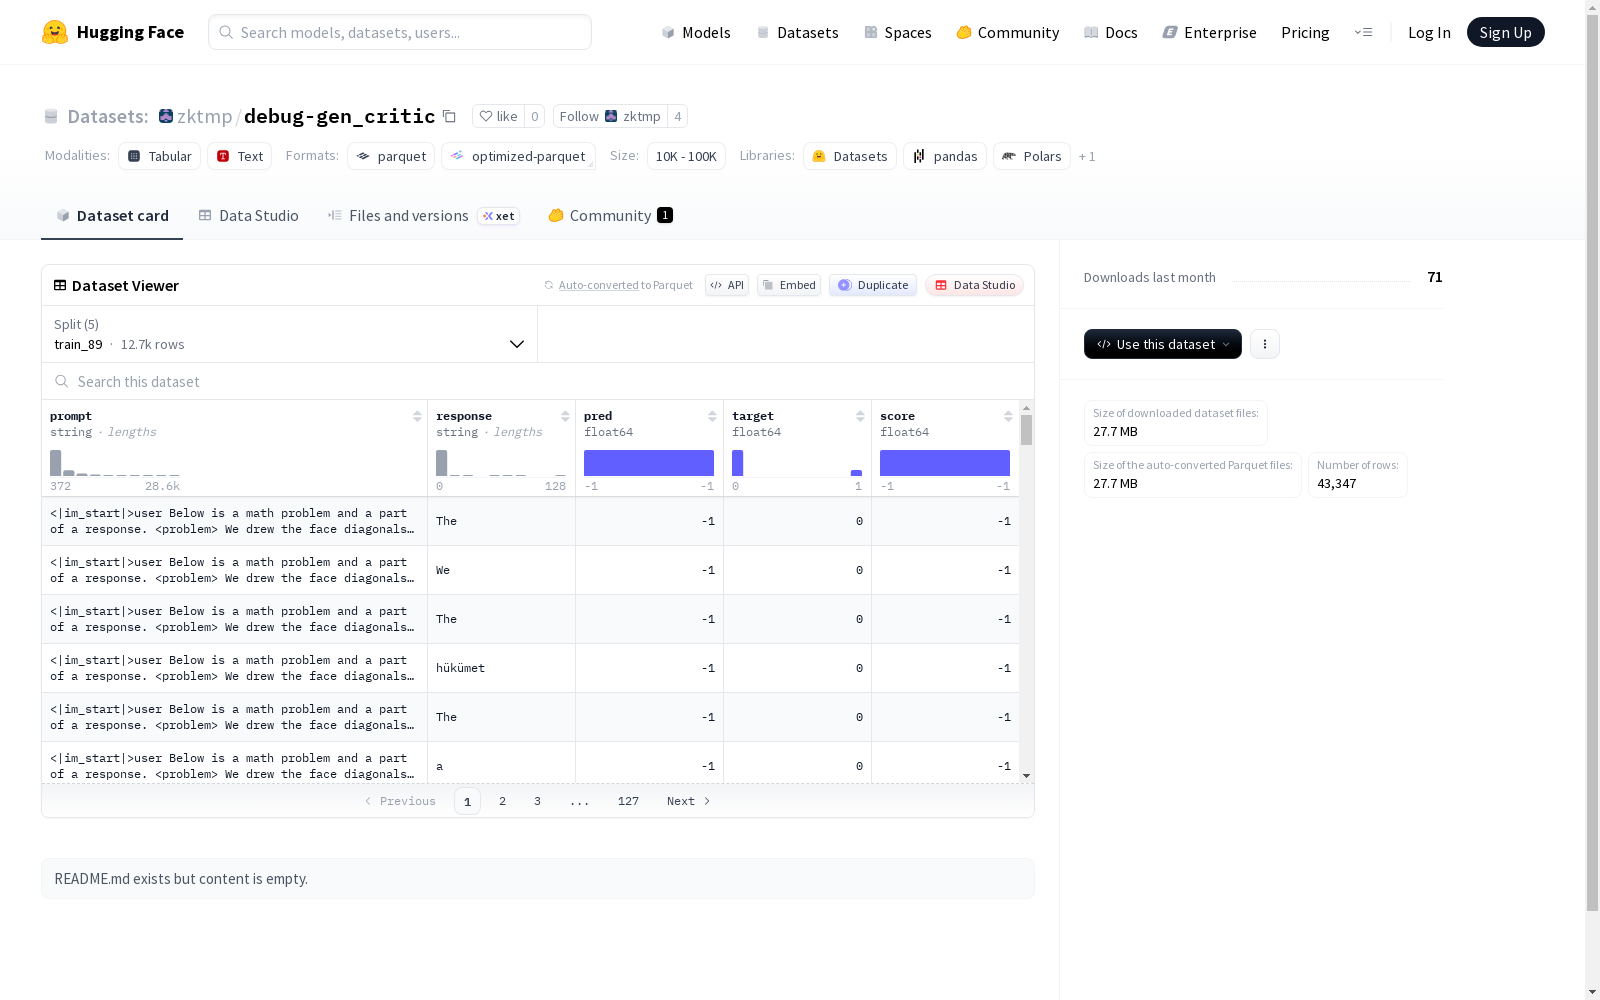Choose the Polars library tag
Viewport: 1600px width, 1000px height.
pyautogui.click(x=1032, y=156)
